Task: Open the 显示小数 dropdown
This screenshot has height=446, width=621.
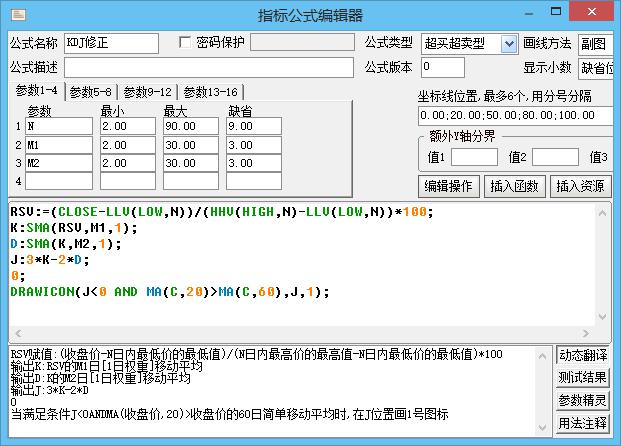Action: (x=598, y=67)
